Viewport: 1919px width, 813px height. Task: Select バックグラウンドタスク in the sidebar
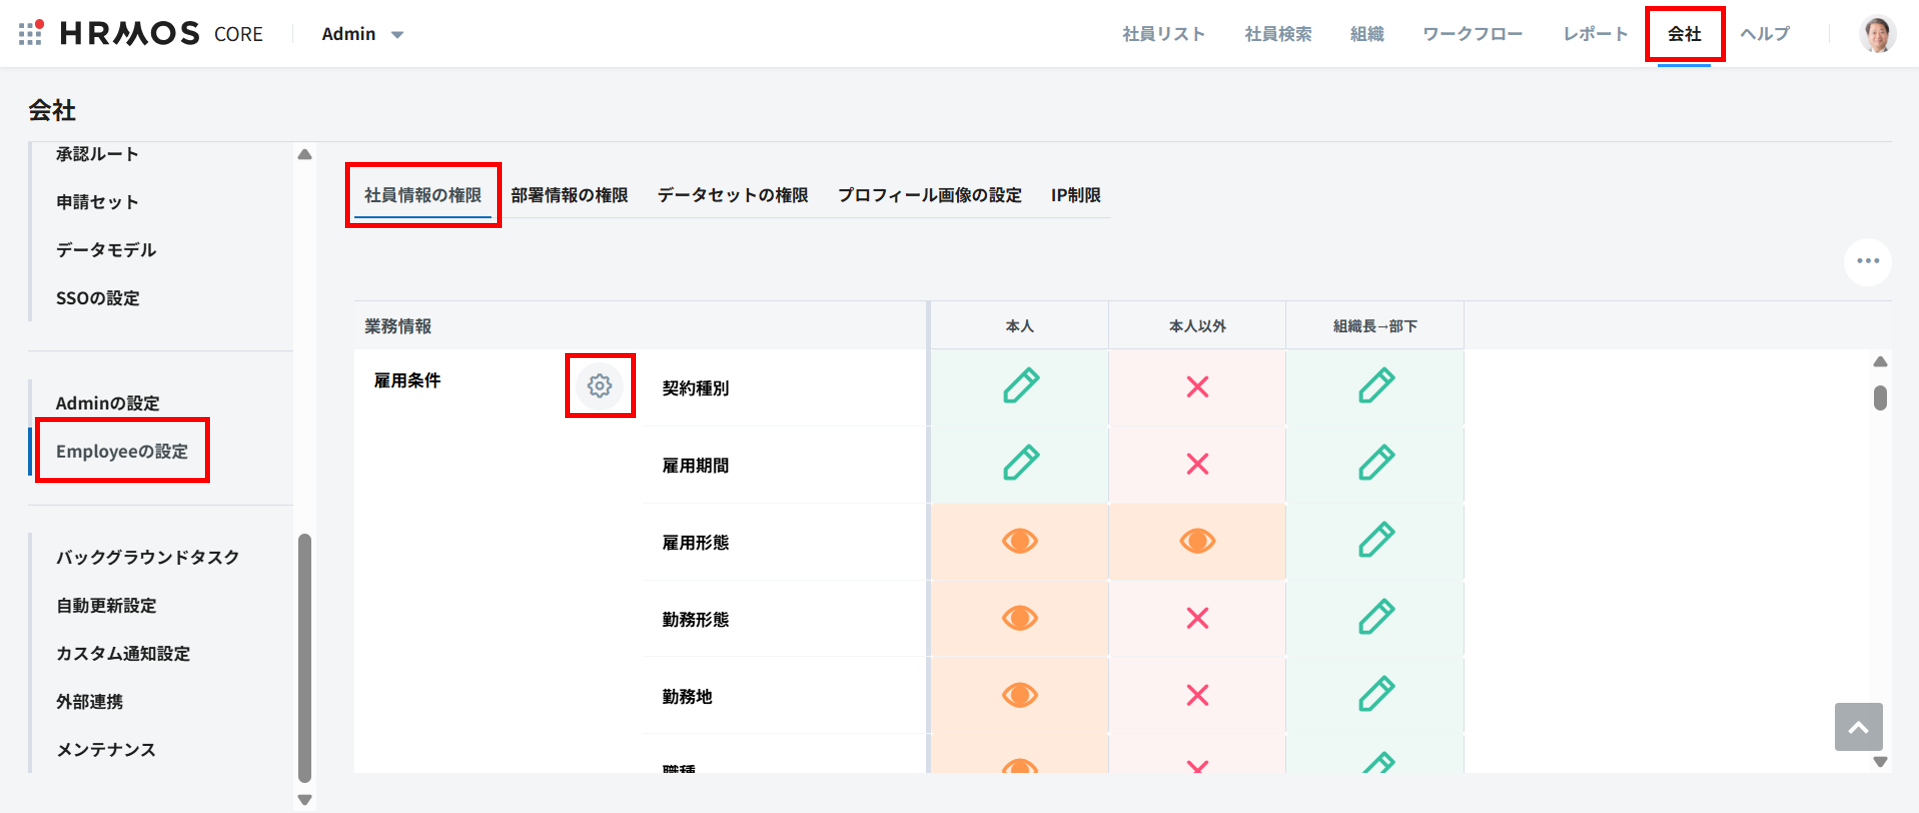point(147,557)
